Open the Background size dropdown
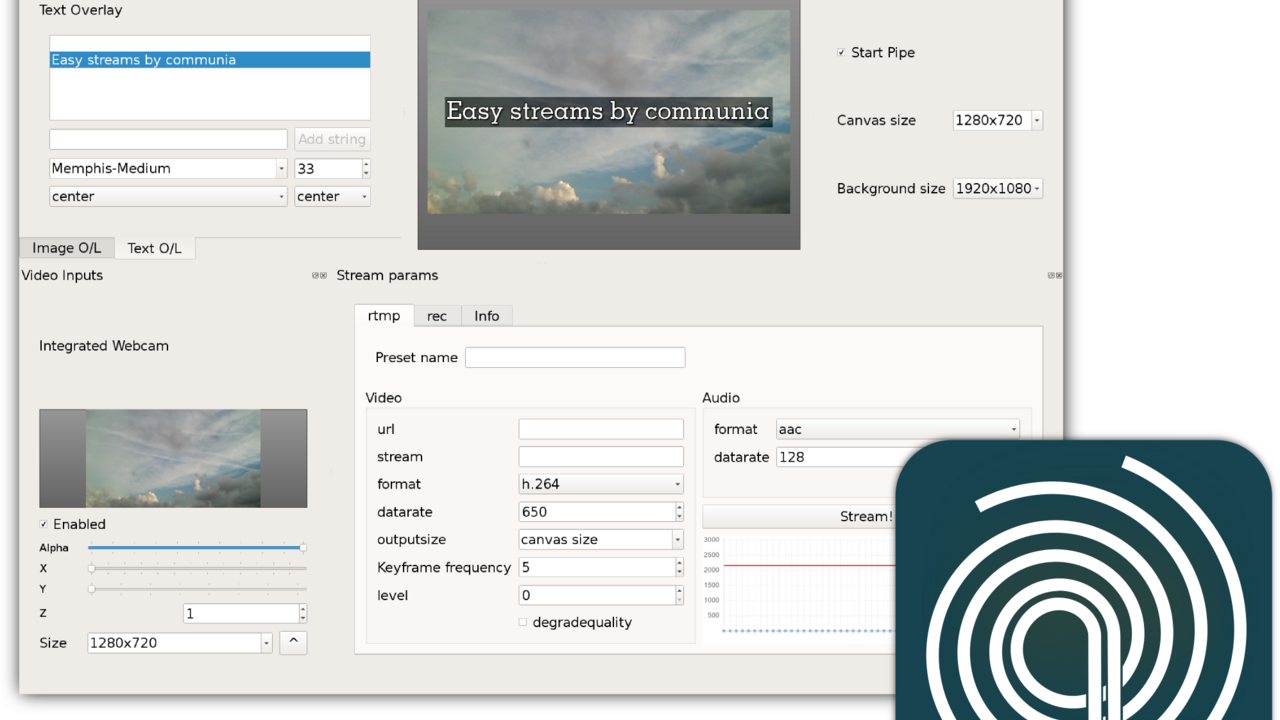The height and width of the screenshot is (720, 1280). (998, 188)
